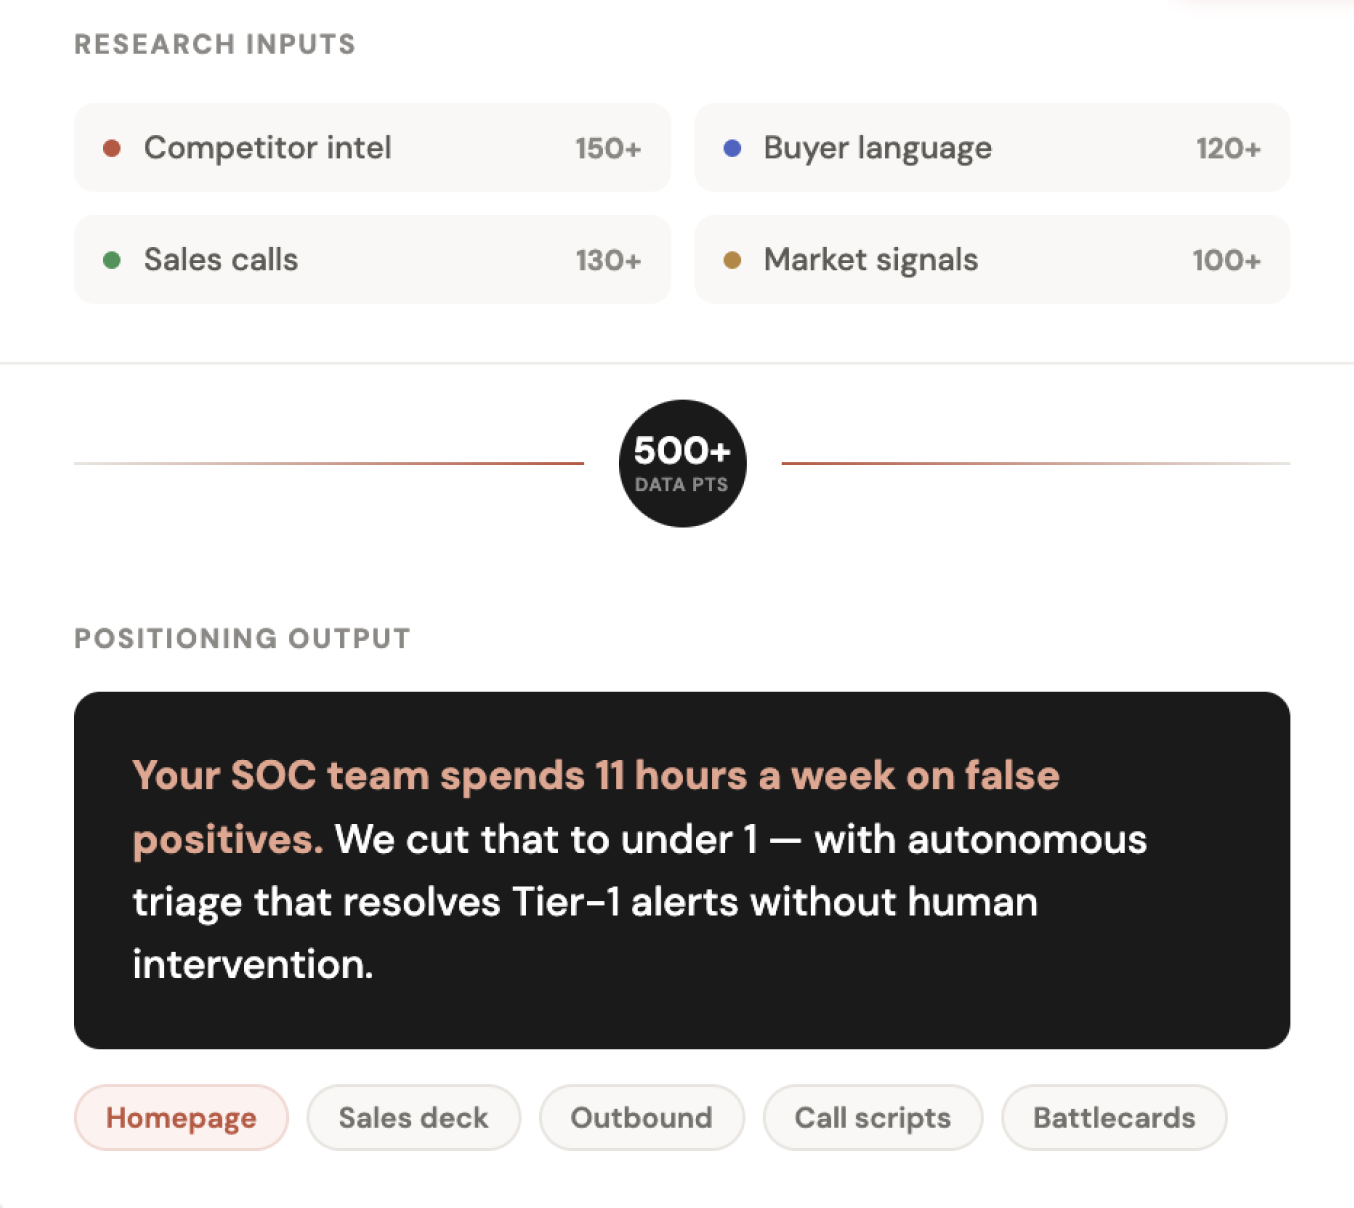This screenshot has width=1354, height=1208.
Task: Select the Homepage tab
Action: pyautogui.click(x=181, y=1117)
